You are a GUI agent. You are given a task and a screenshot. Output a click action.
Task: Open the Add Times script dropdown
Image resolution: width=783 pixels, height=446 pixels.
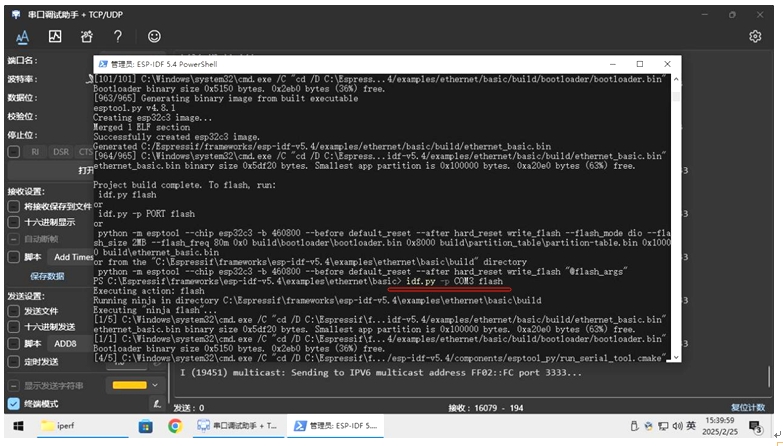tap(70, 257)
